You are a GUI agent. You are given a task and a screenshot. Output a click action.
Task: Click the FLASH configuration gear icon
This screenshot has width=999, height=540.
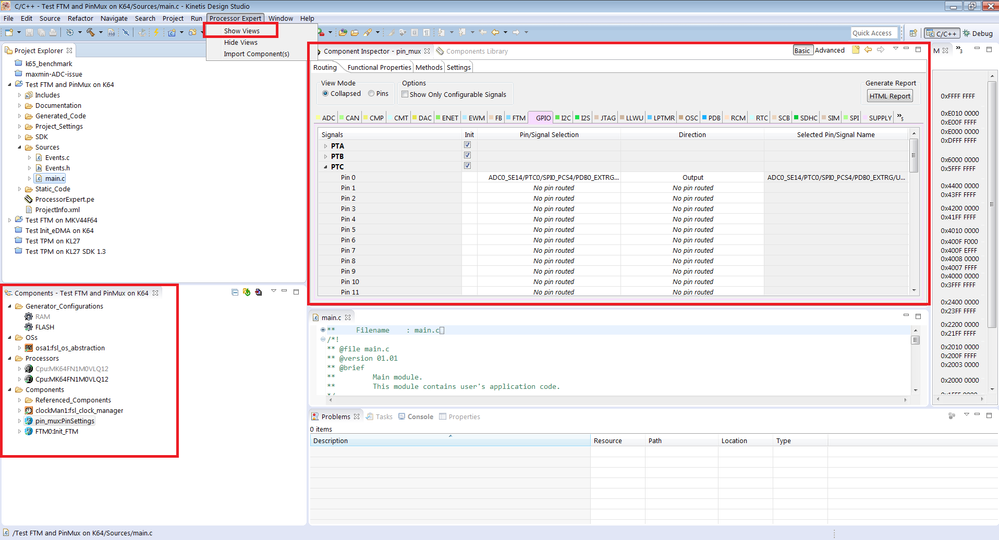(29, 327)
